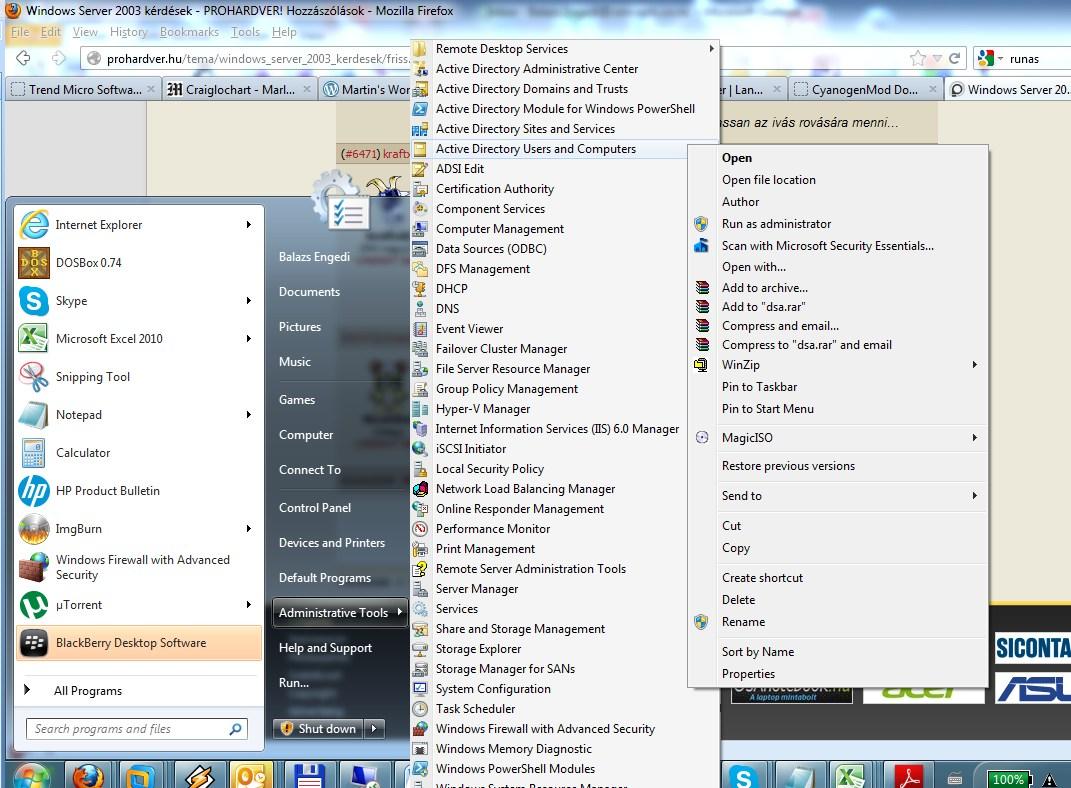1071x788 pixels.
Task: Choose Properties in the context menu
Action: pos(838,674)
